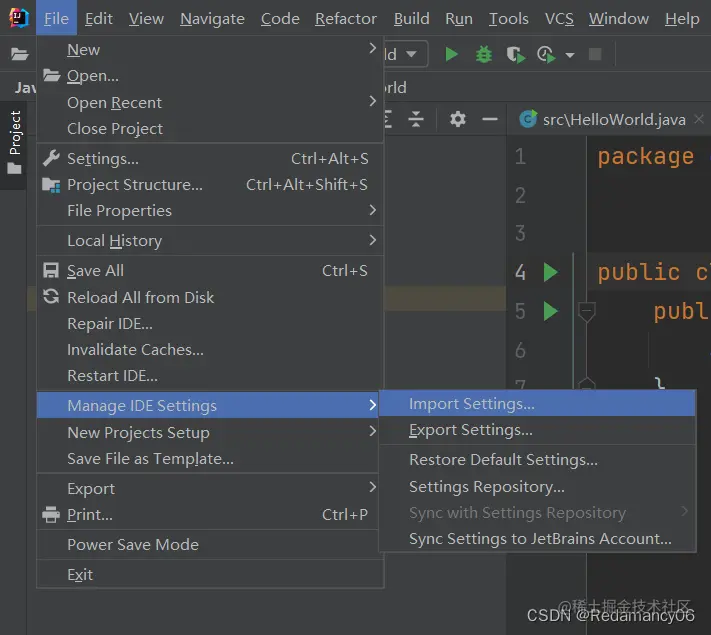Choose Repair IDE...
The height and width of the screenshot is (635, 711).
[210, 324]
